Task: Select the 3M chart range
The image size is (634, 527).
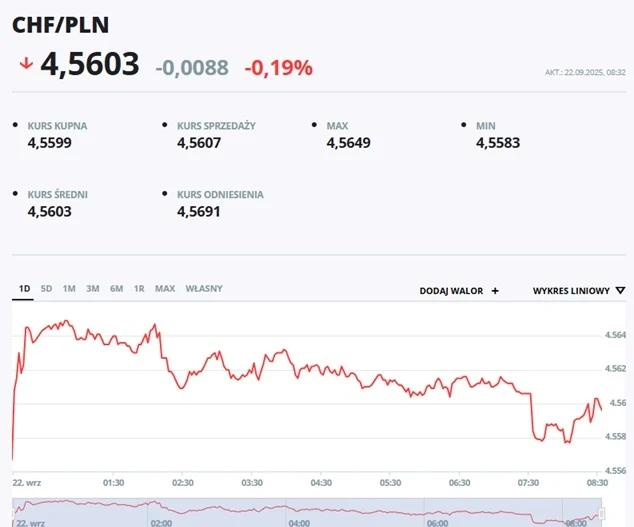Action: click(93, 289)
